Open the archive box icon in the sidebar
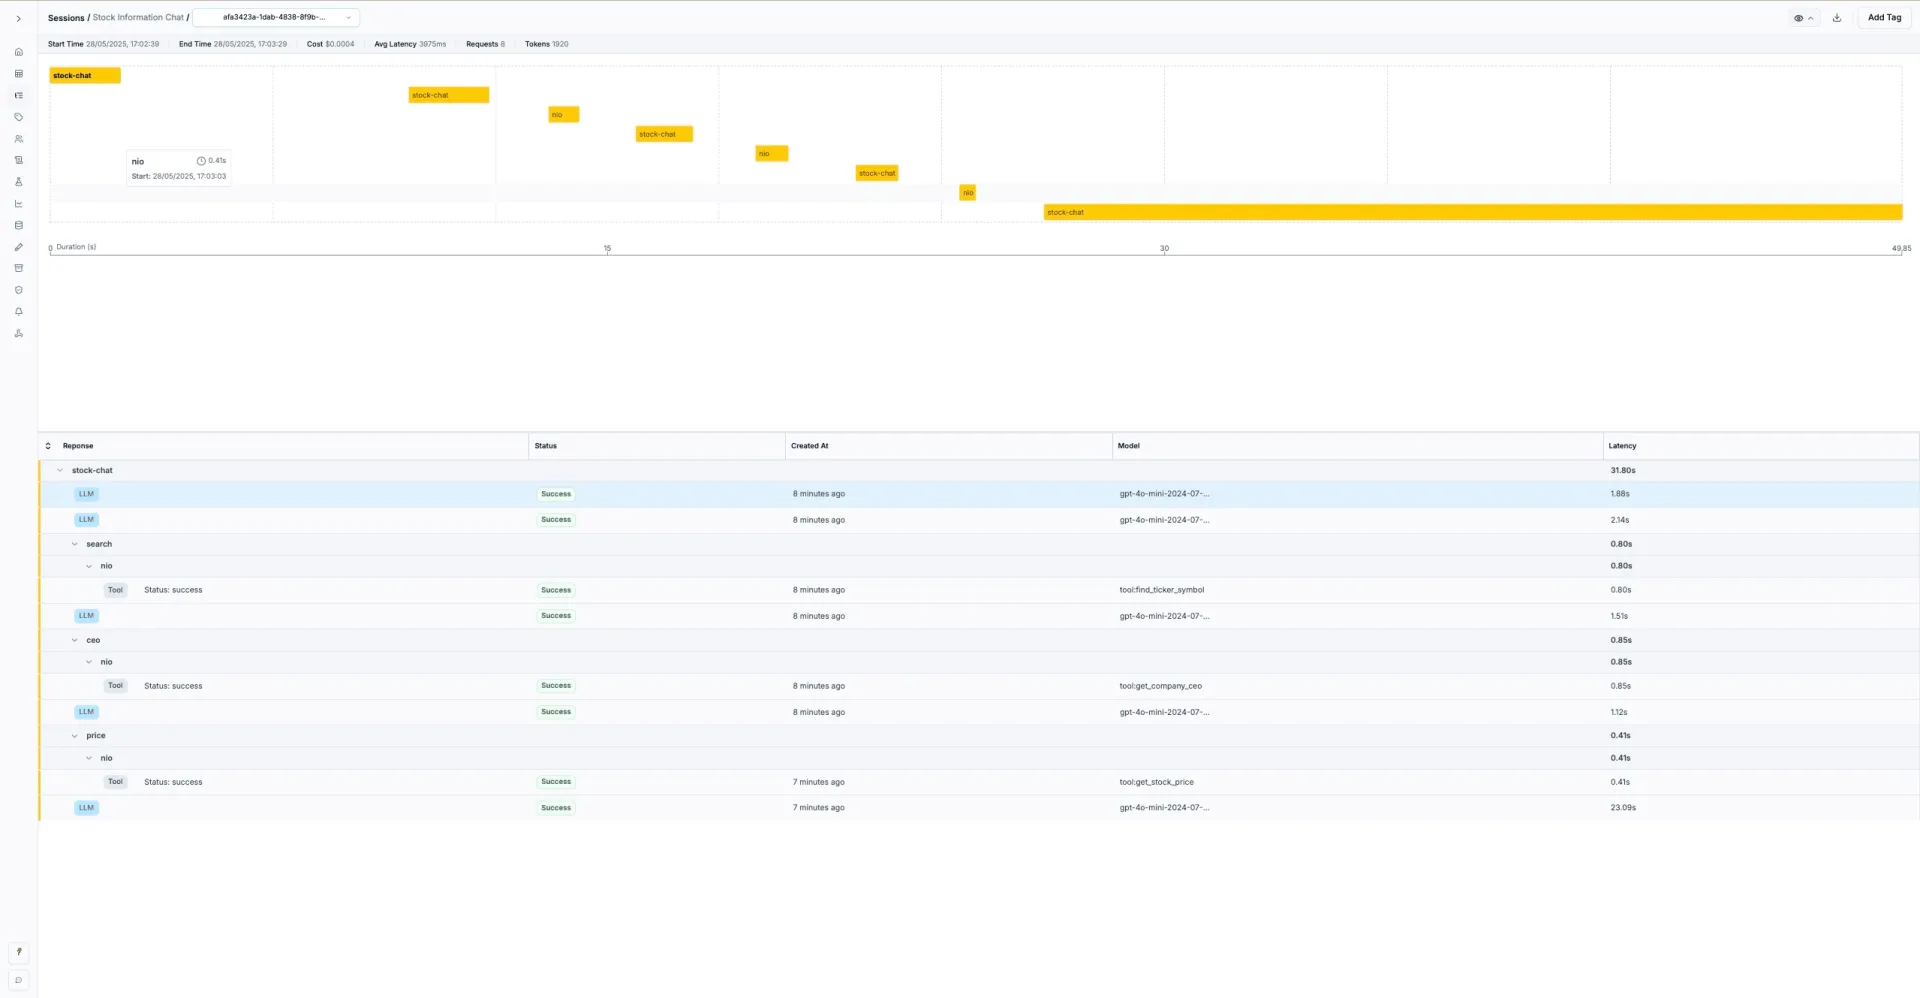 pyautogui.click(x=18, y=268)
